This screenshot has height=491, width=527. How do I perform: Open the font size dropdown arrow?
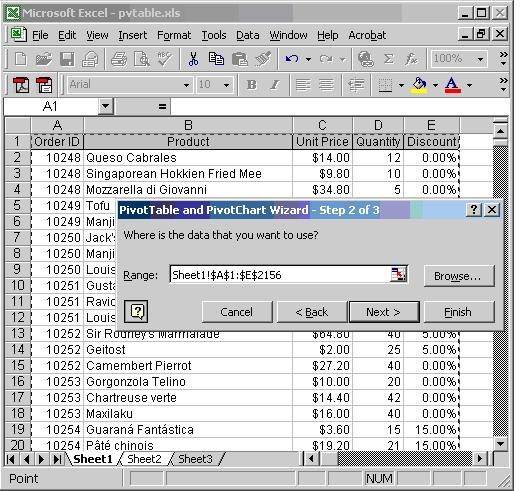(227, 85)
